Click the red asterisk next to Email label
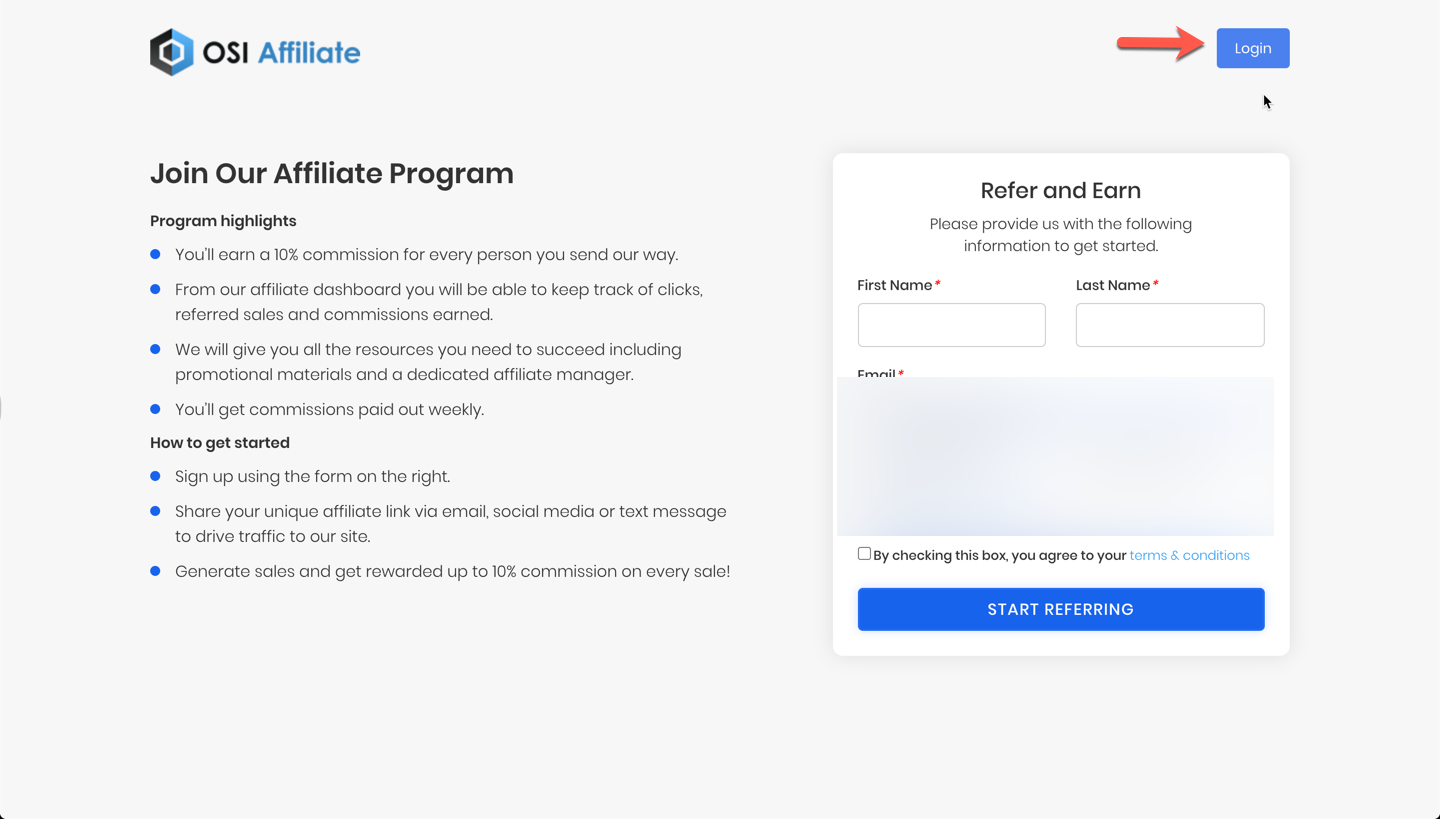This screenshot has width=1440, height=819. 899,373
